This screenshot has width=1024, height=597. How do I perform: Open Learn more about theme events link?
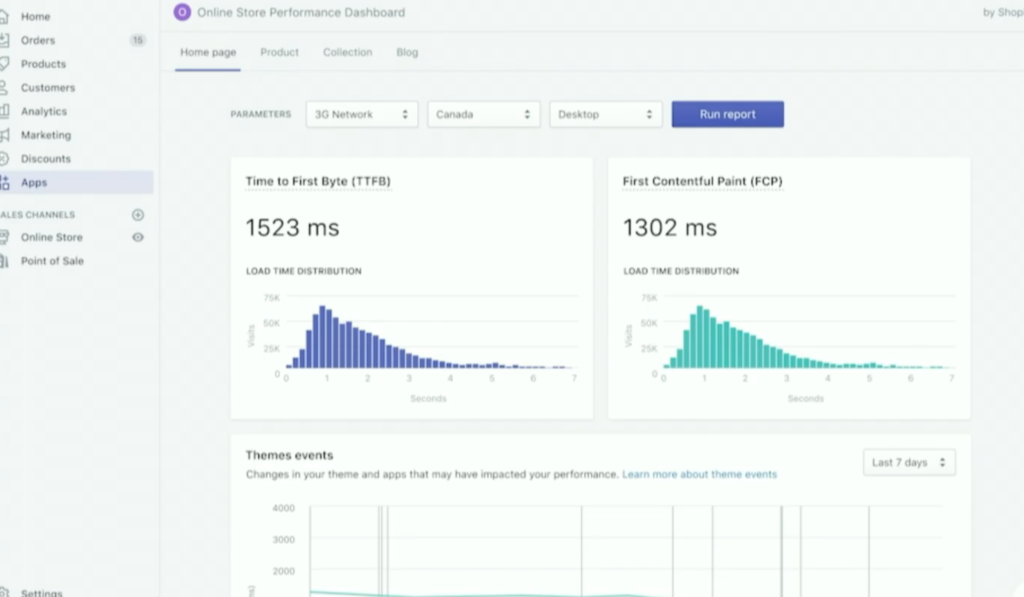[699, 474]
